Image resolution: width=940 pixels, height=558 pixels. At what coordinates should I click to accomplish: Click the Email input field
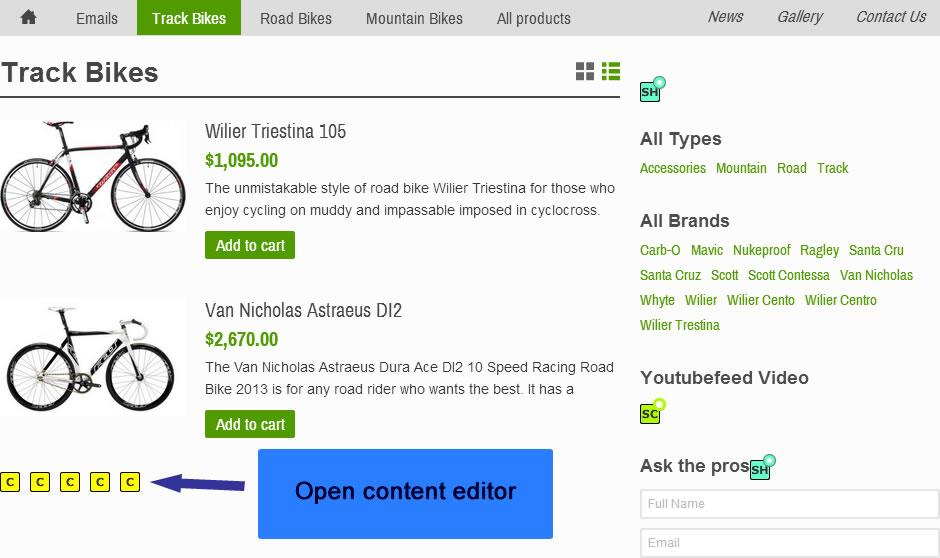(790, 543)
